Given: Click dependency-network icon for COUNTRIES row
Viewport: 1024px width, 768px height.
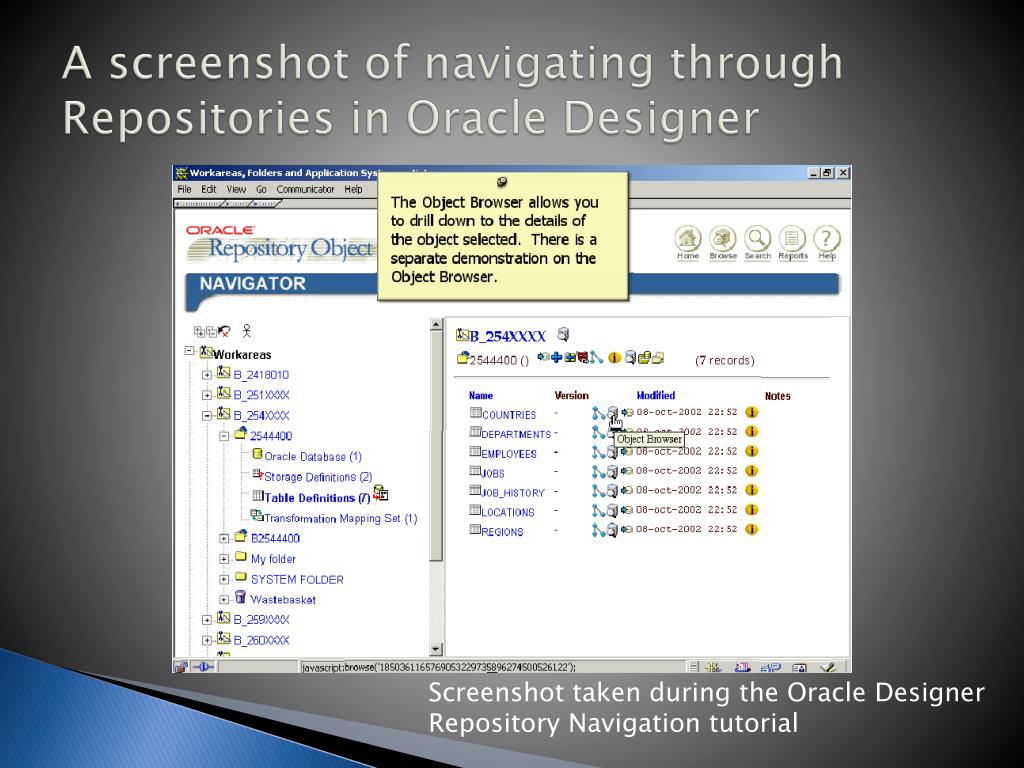Looking at the screenshot, I should 598,413.
